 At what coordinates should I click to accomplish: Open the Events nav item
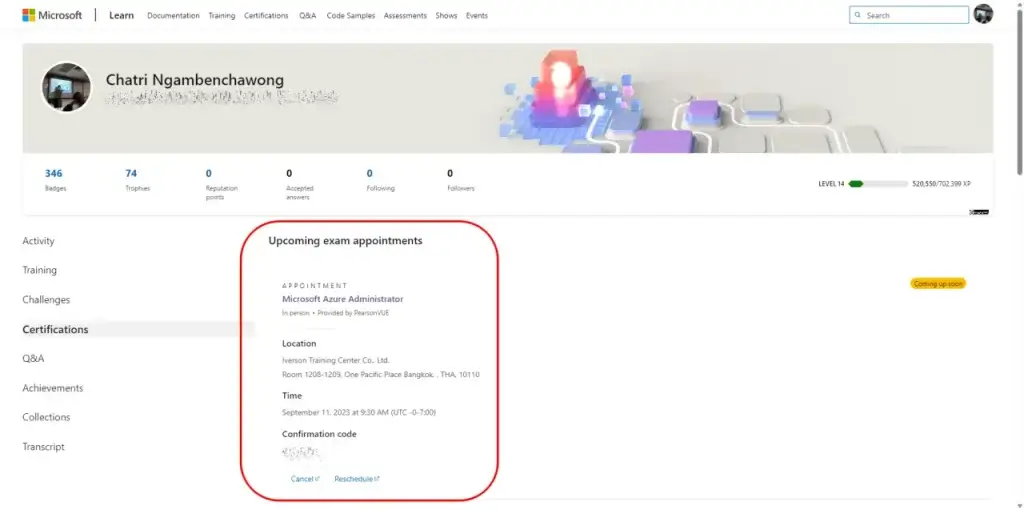[x=477, y=16]
